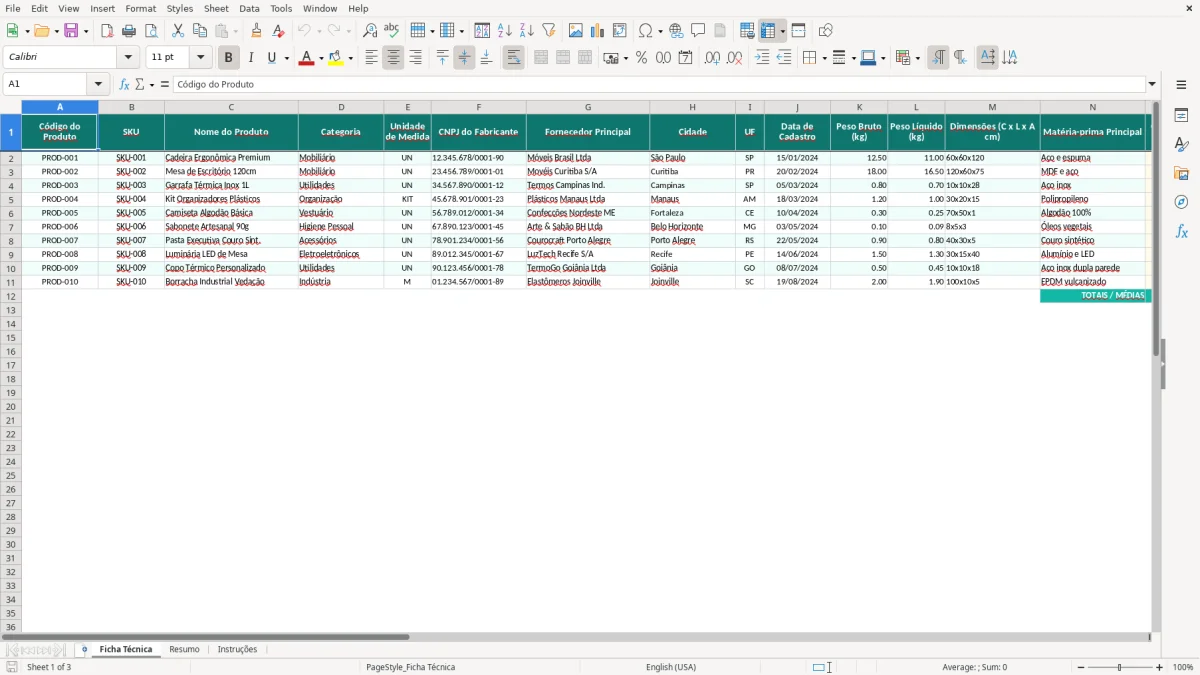Screen dimensions: 1200x675
Task: Toggle Freeze Rows and Columns
Action: tap(768, 31)
